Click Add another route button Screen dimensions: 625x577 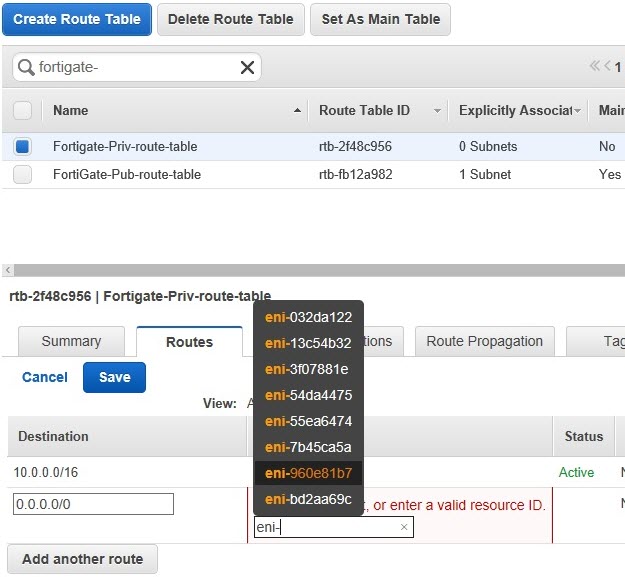[x=83, y=559]
